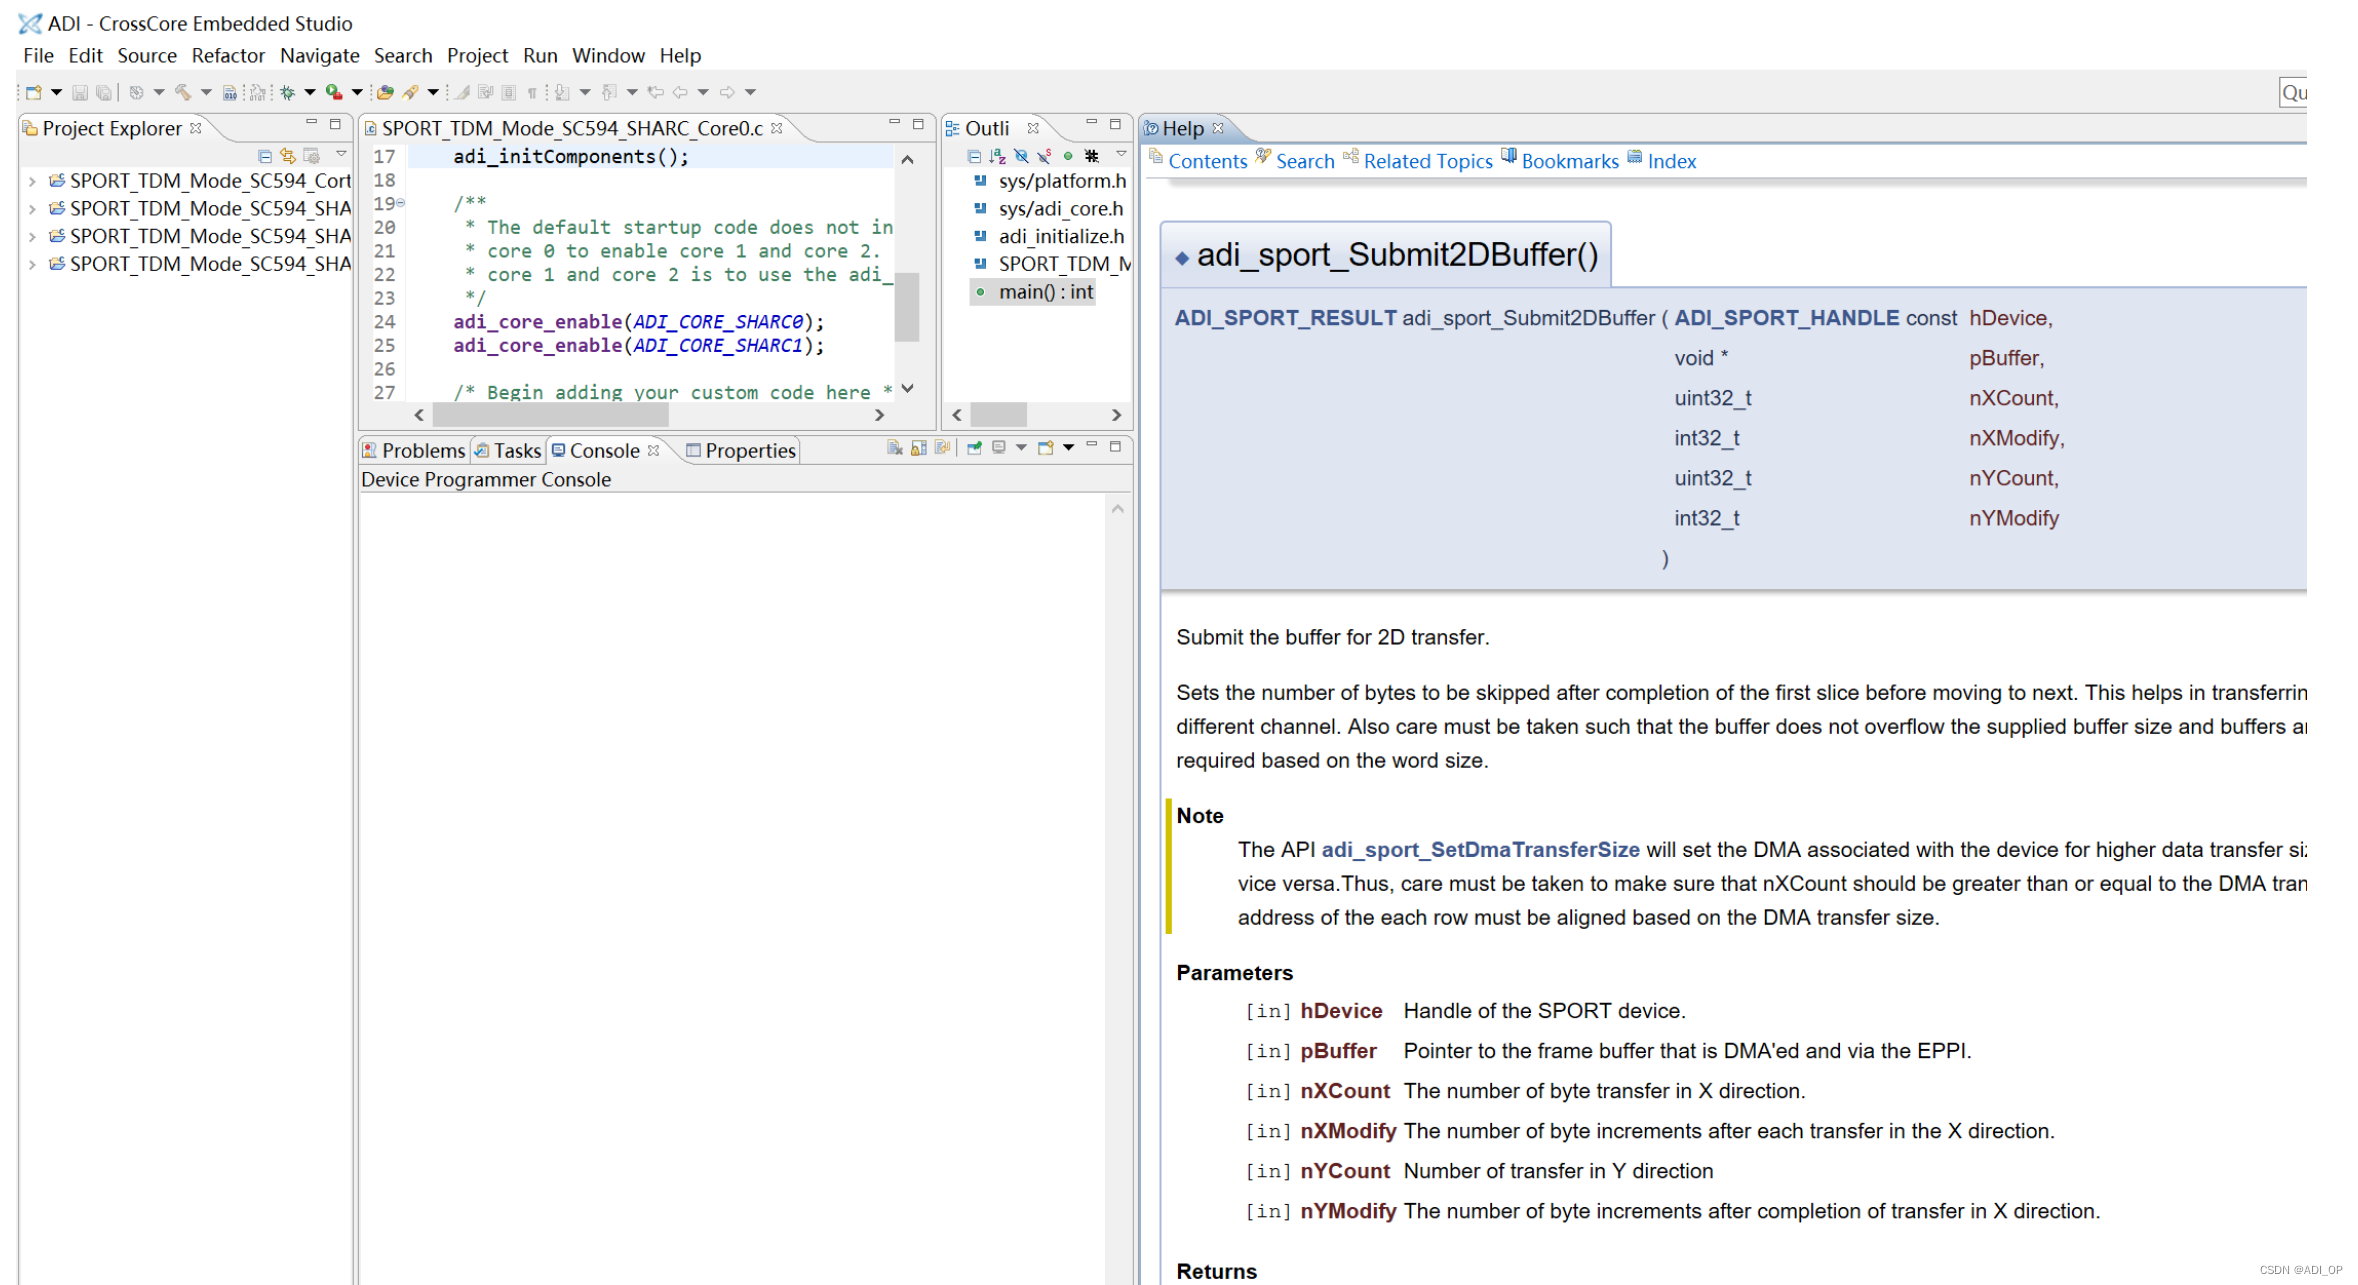Select sys/adi_core.h in Outline
The width and height of the screenshot is (2358, 1285).
click(1061, 209)
